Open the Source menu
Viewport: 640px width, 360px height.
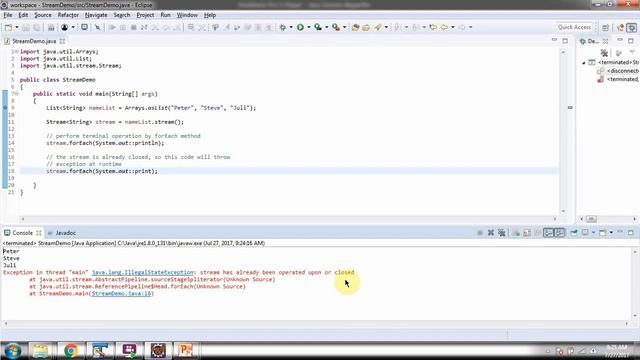tap(43, 15)
